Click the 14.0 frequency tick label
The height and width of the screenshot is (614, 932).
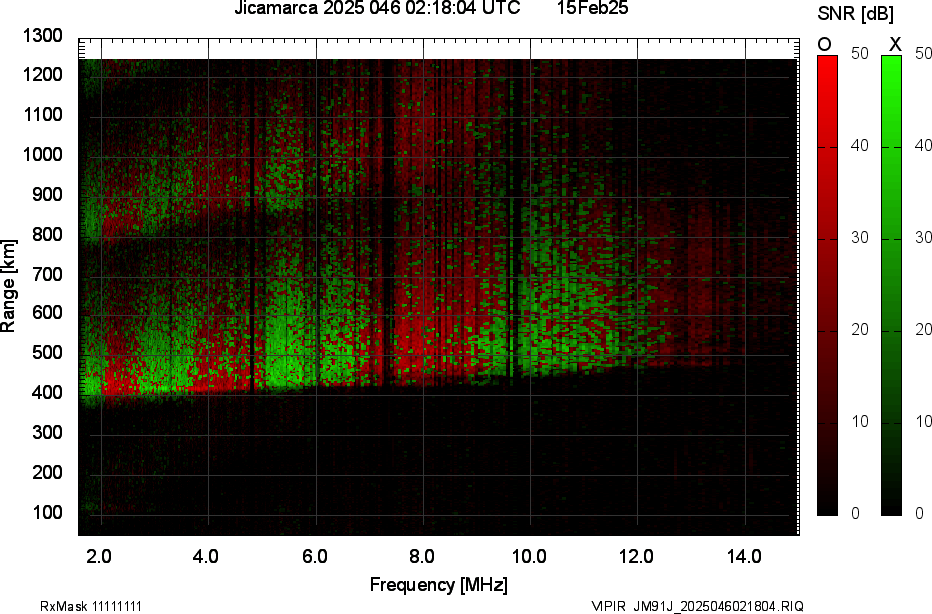pos(744,556)
